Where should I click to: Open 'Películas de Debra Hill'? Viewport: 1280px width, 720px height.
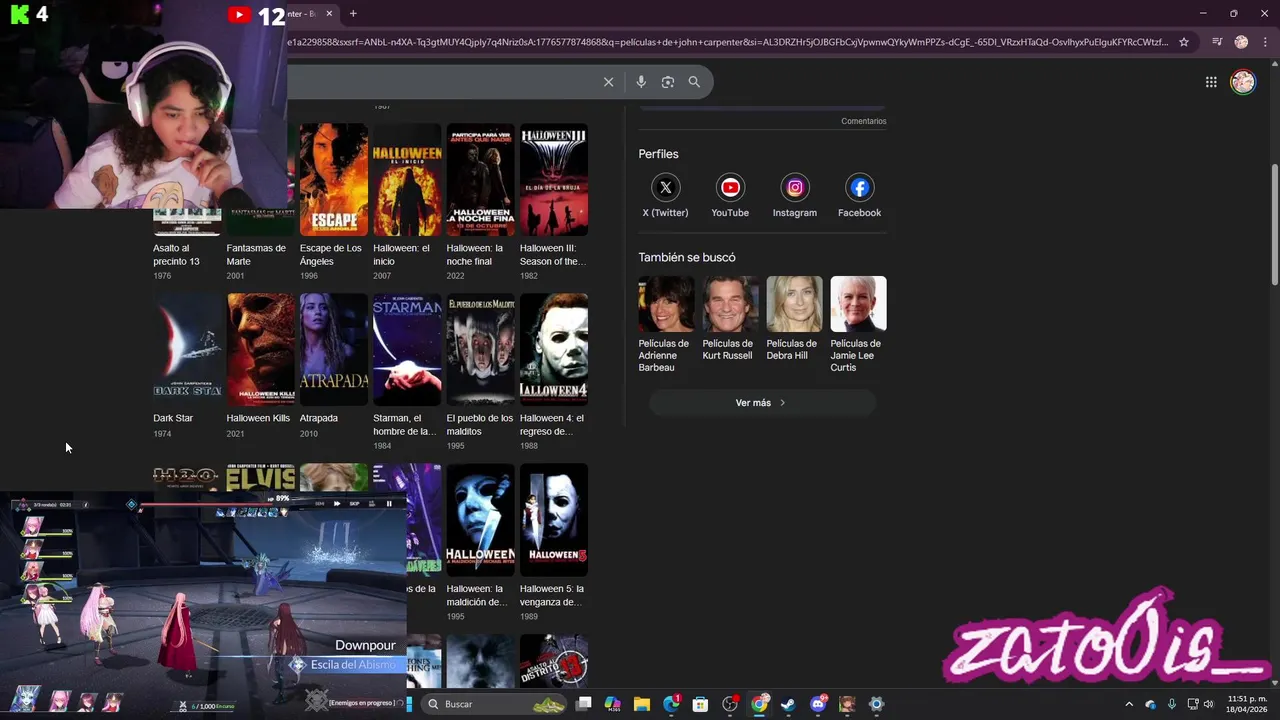click(x=794, y=319)
